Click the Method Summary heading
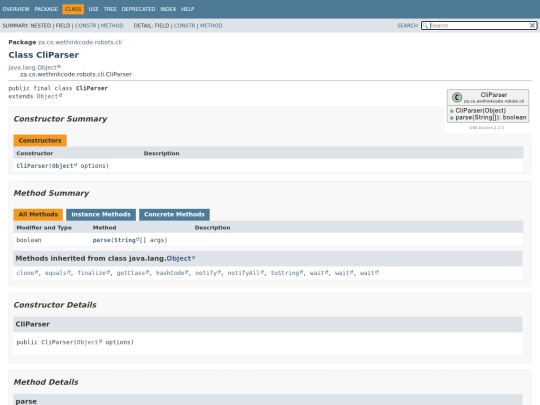This screenshot has width=540, height=405. 51,193
